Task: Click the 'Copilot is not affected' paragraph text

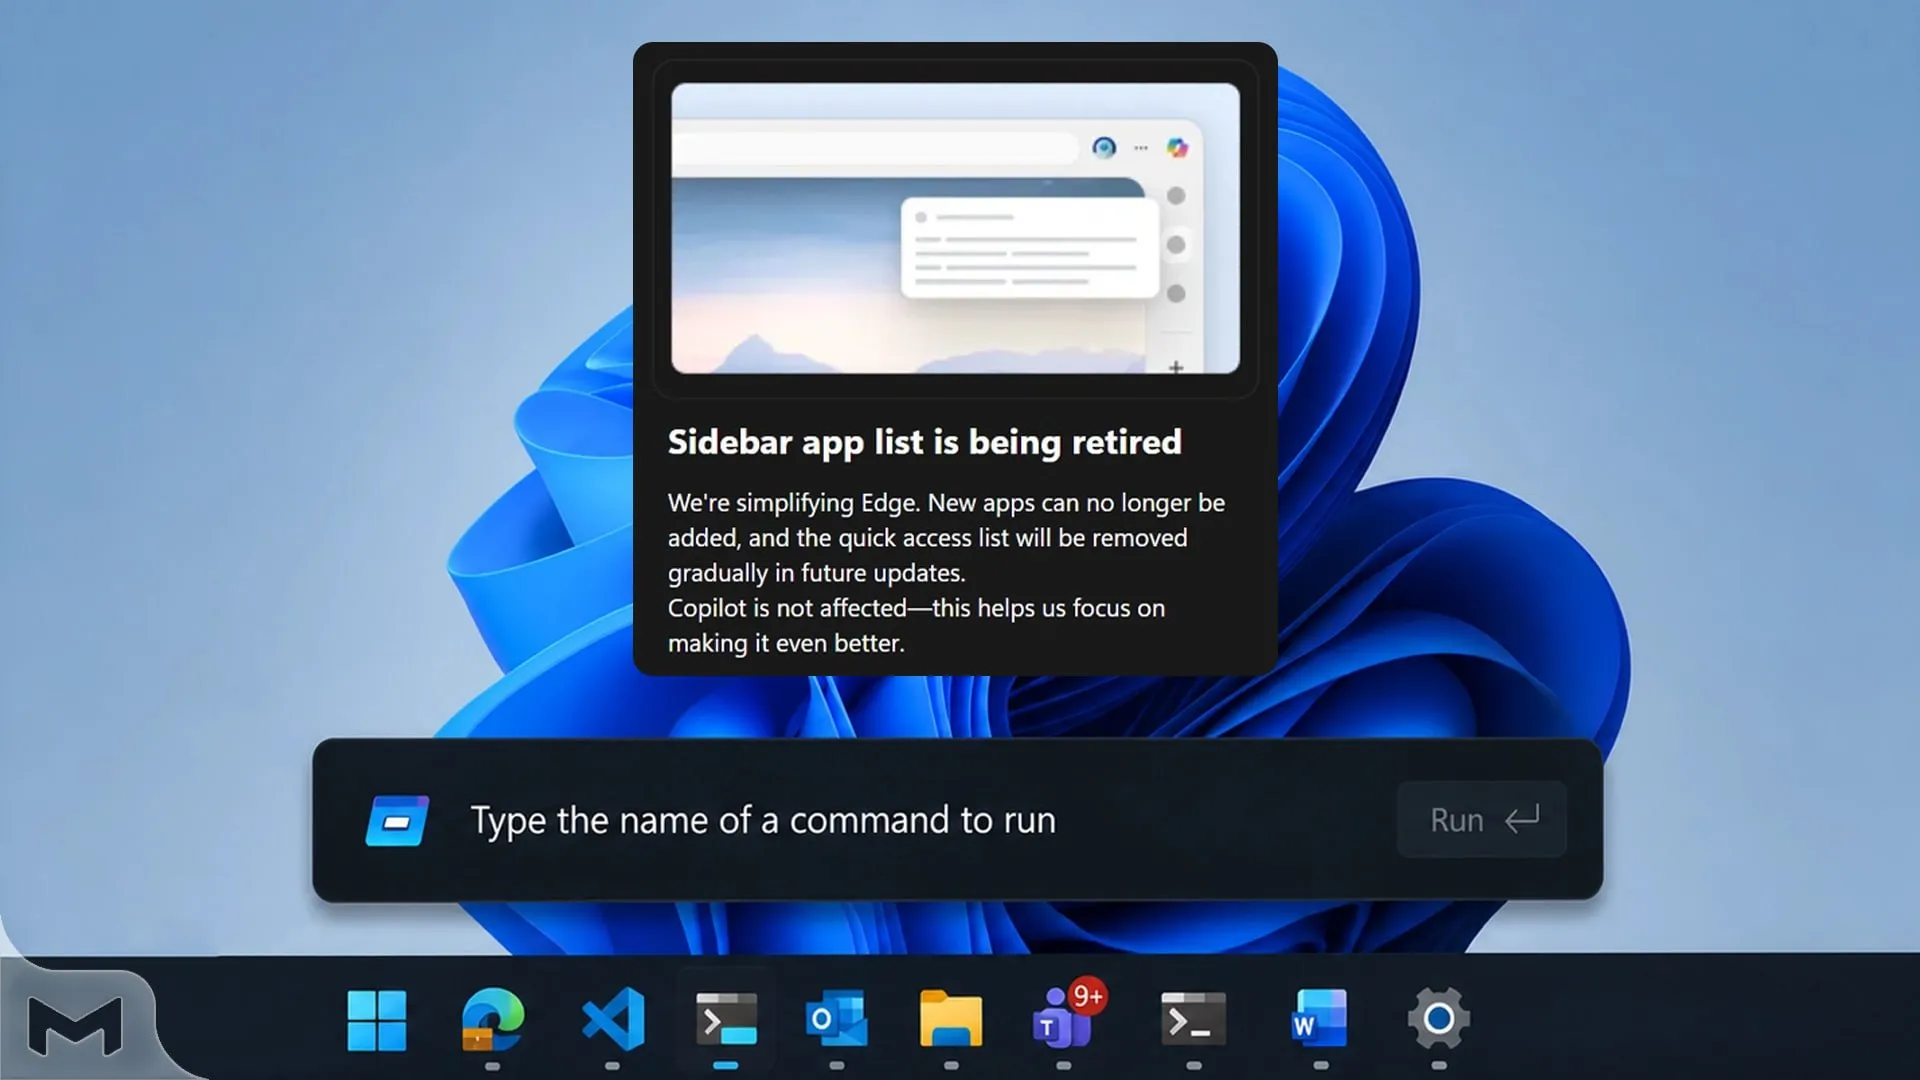Action: pos(916,625)
